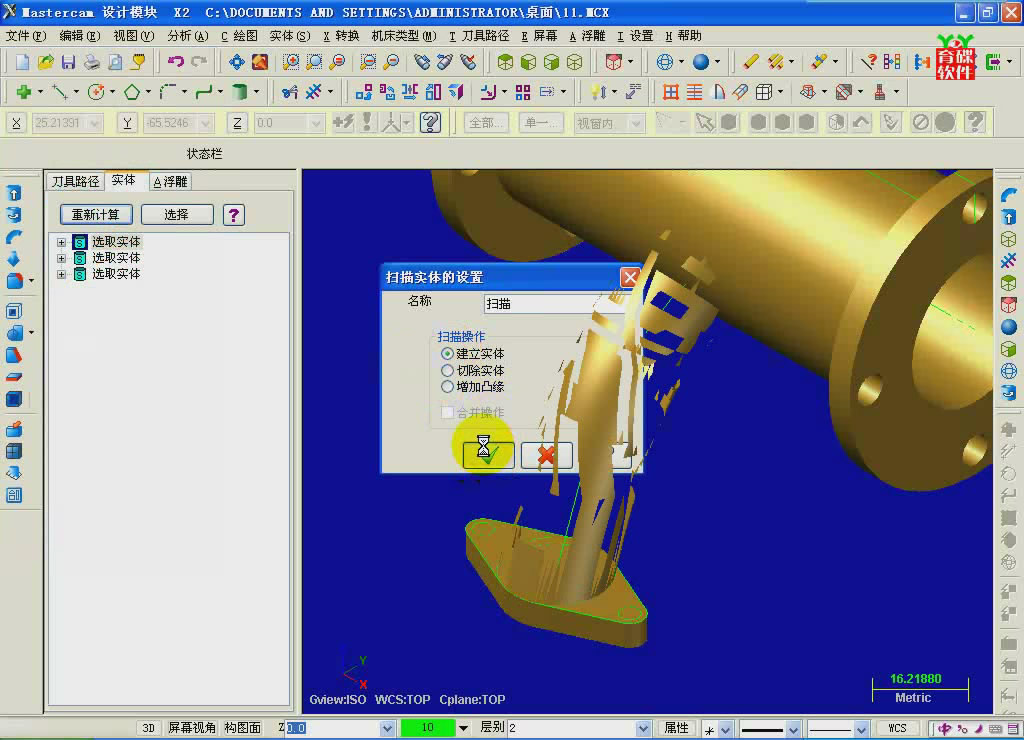Click the 全部 selection button
Image resolution: width=1024 pixels, height=740 pixels.
click(486, 123)
